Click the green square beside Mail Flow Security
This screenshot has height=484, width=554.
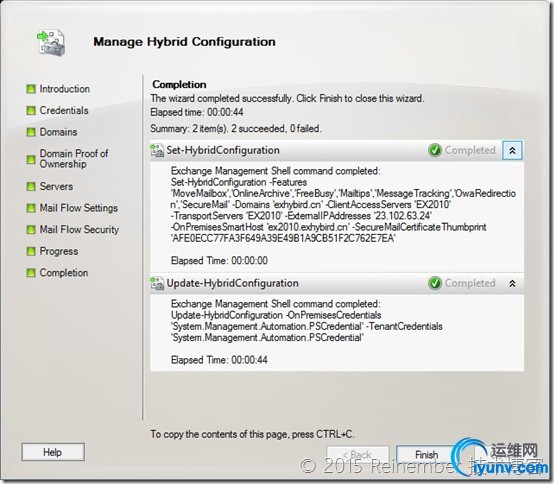coord(31,230)
